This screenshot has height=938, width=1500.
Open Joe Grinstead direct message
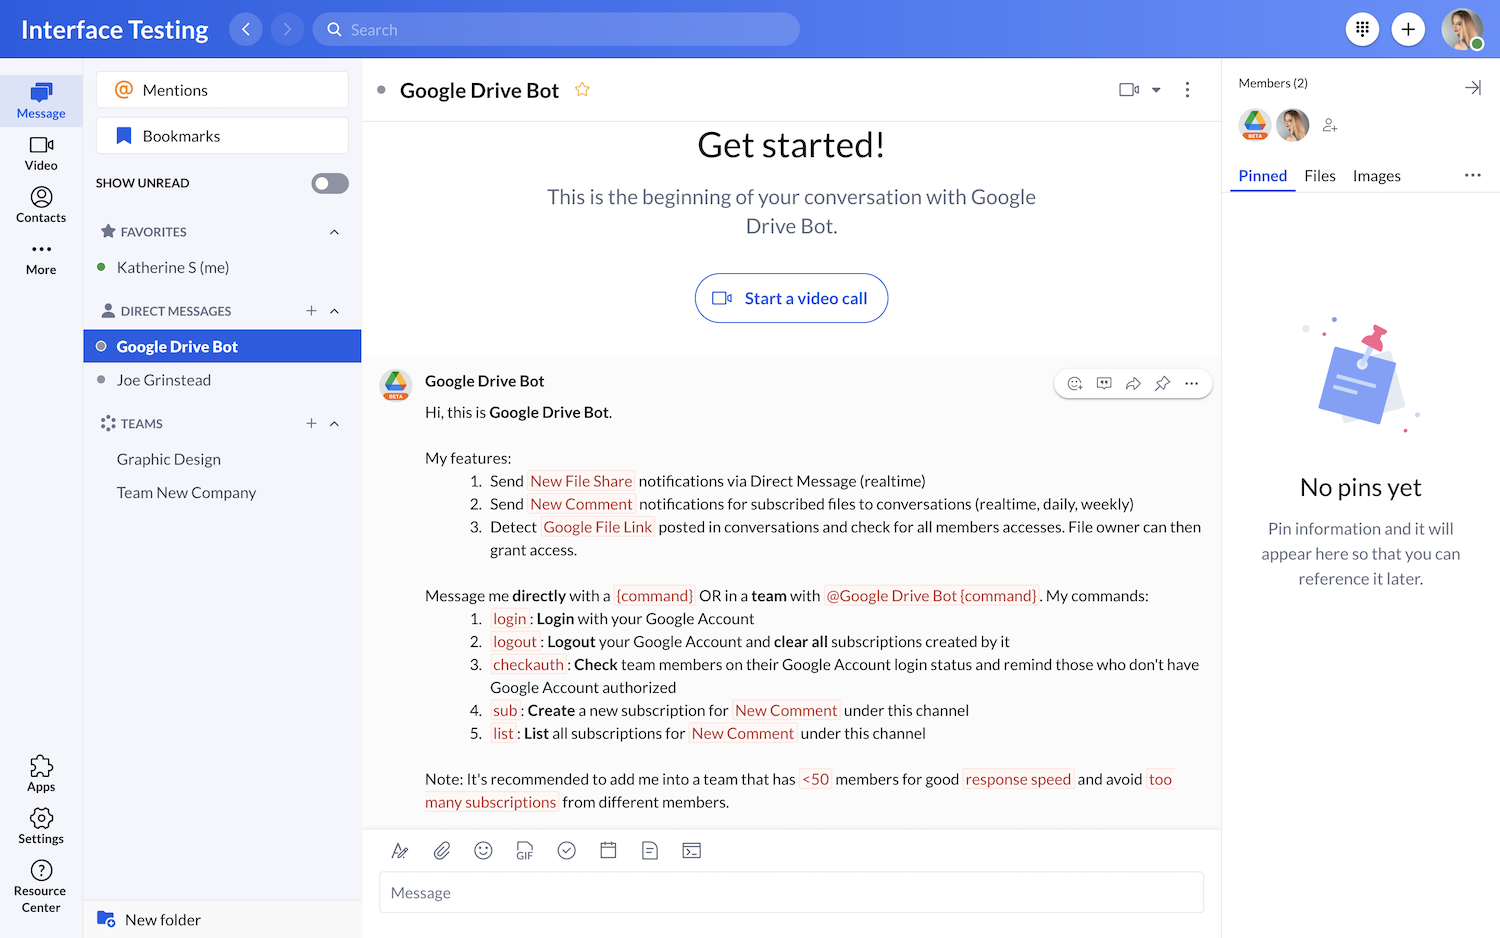click(222, 380)
